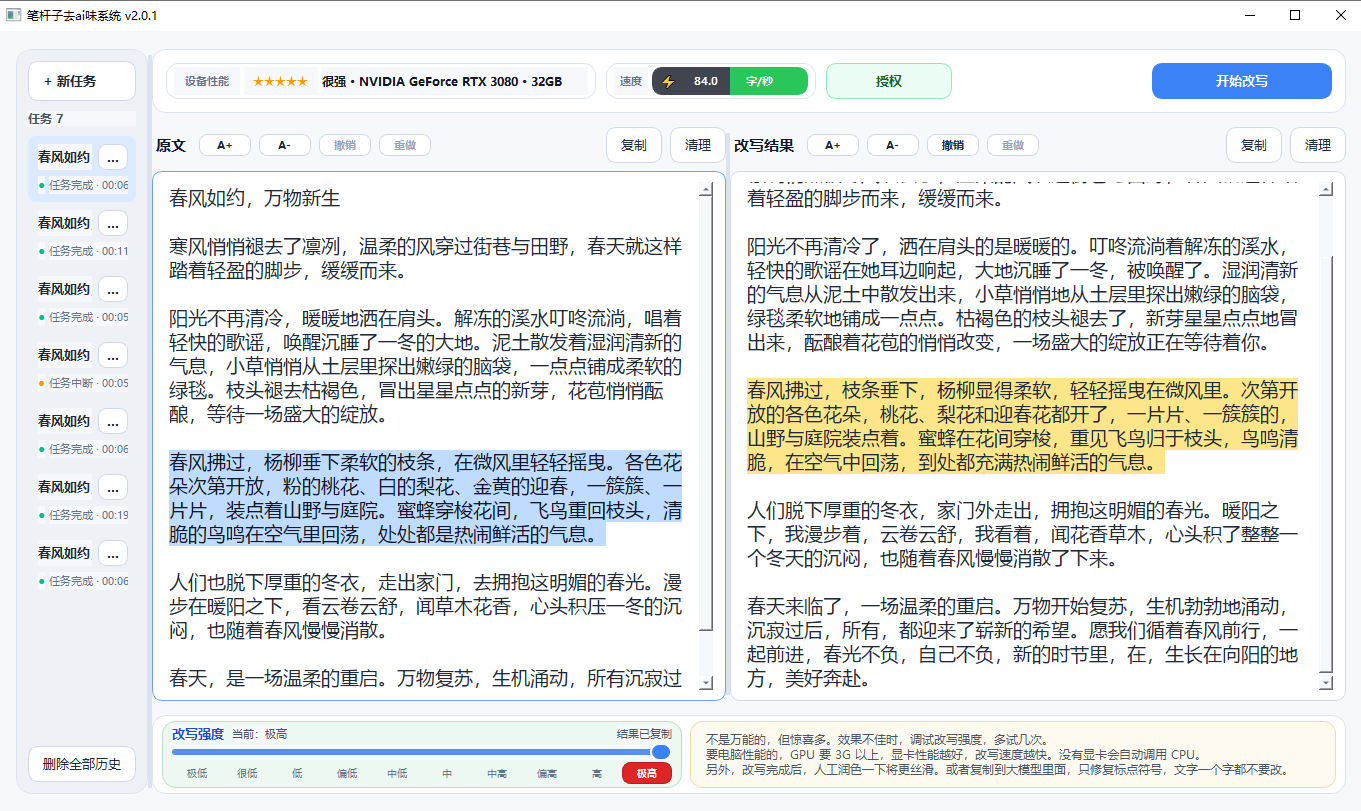Create a new task with 新任务
The width and height of the screenshot is (1361, 811).
[x=82, y=81]
